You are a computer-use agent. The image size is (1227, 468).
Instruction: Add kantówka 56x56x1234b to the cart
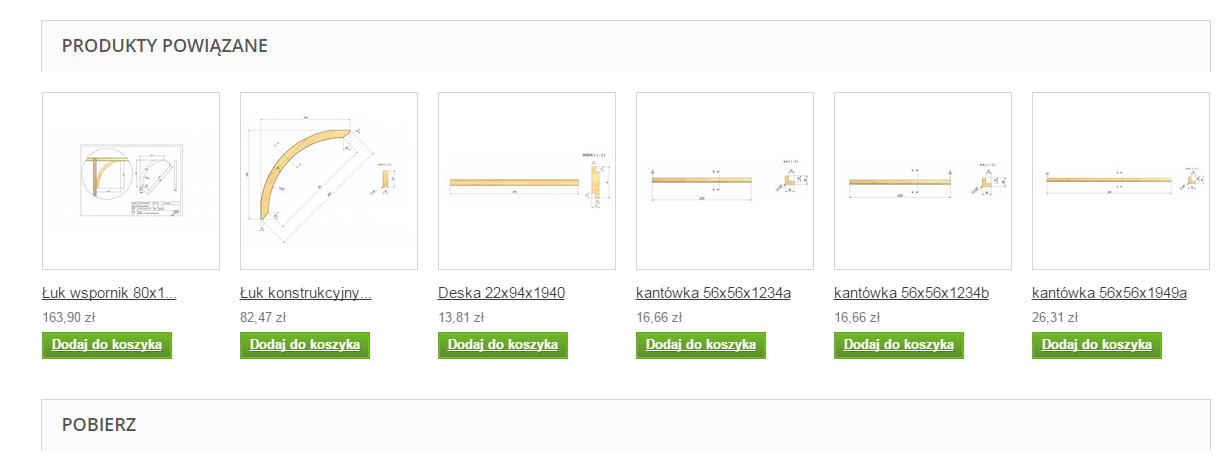(899, 345)
